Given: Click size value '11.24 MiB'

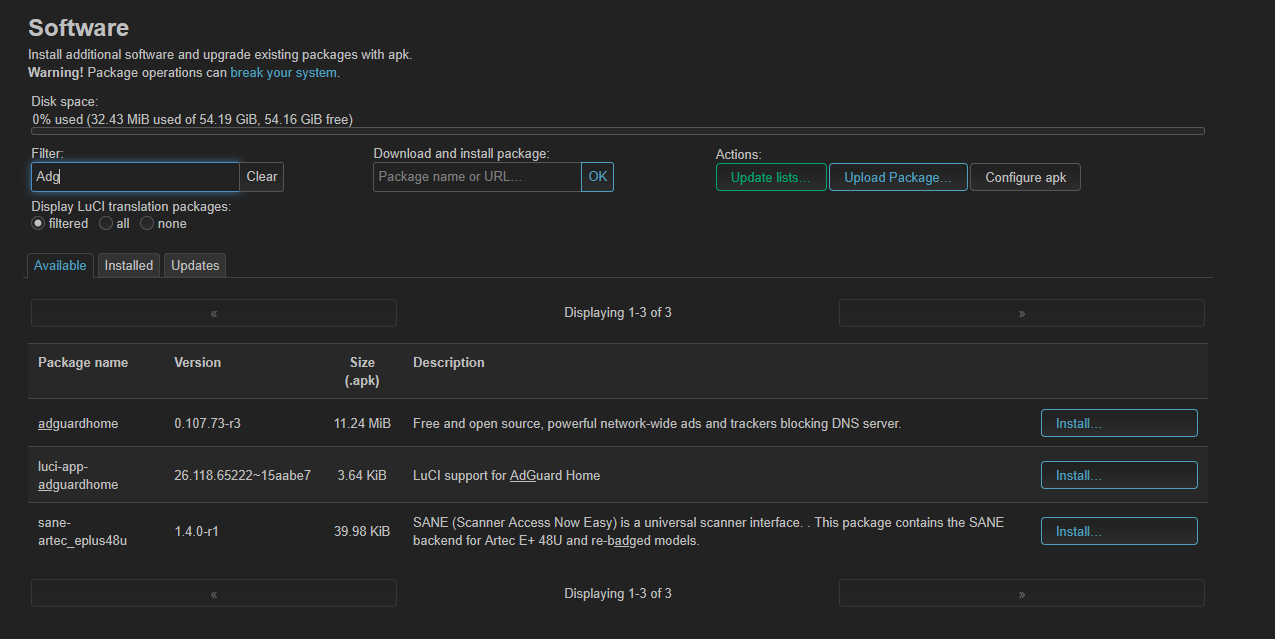Looking at the screenshot, I should click(362, 423).
